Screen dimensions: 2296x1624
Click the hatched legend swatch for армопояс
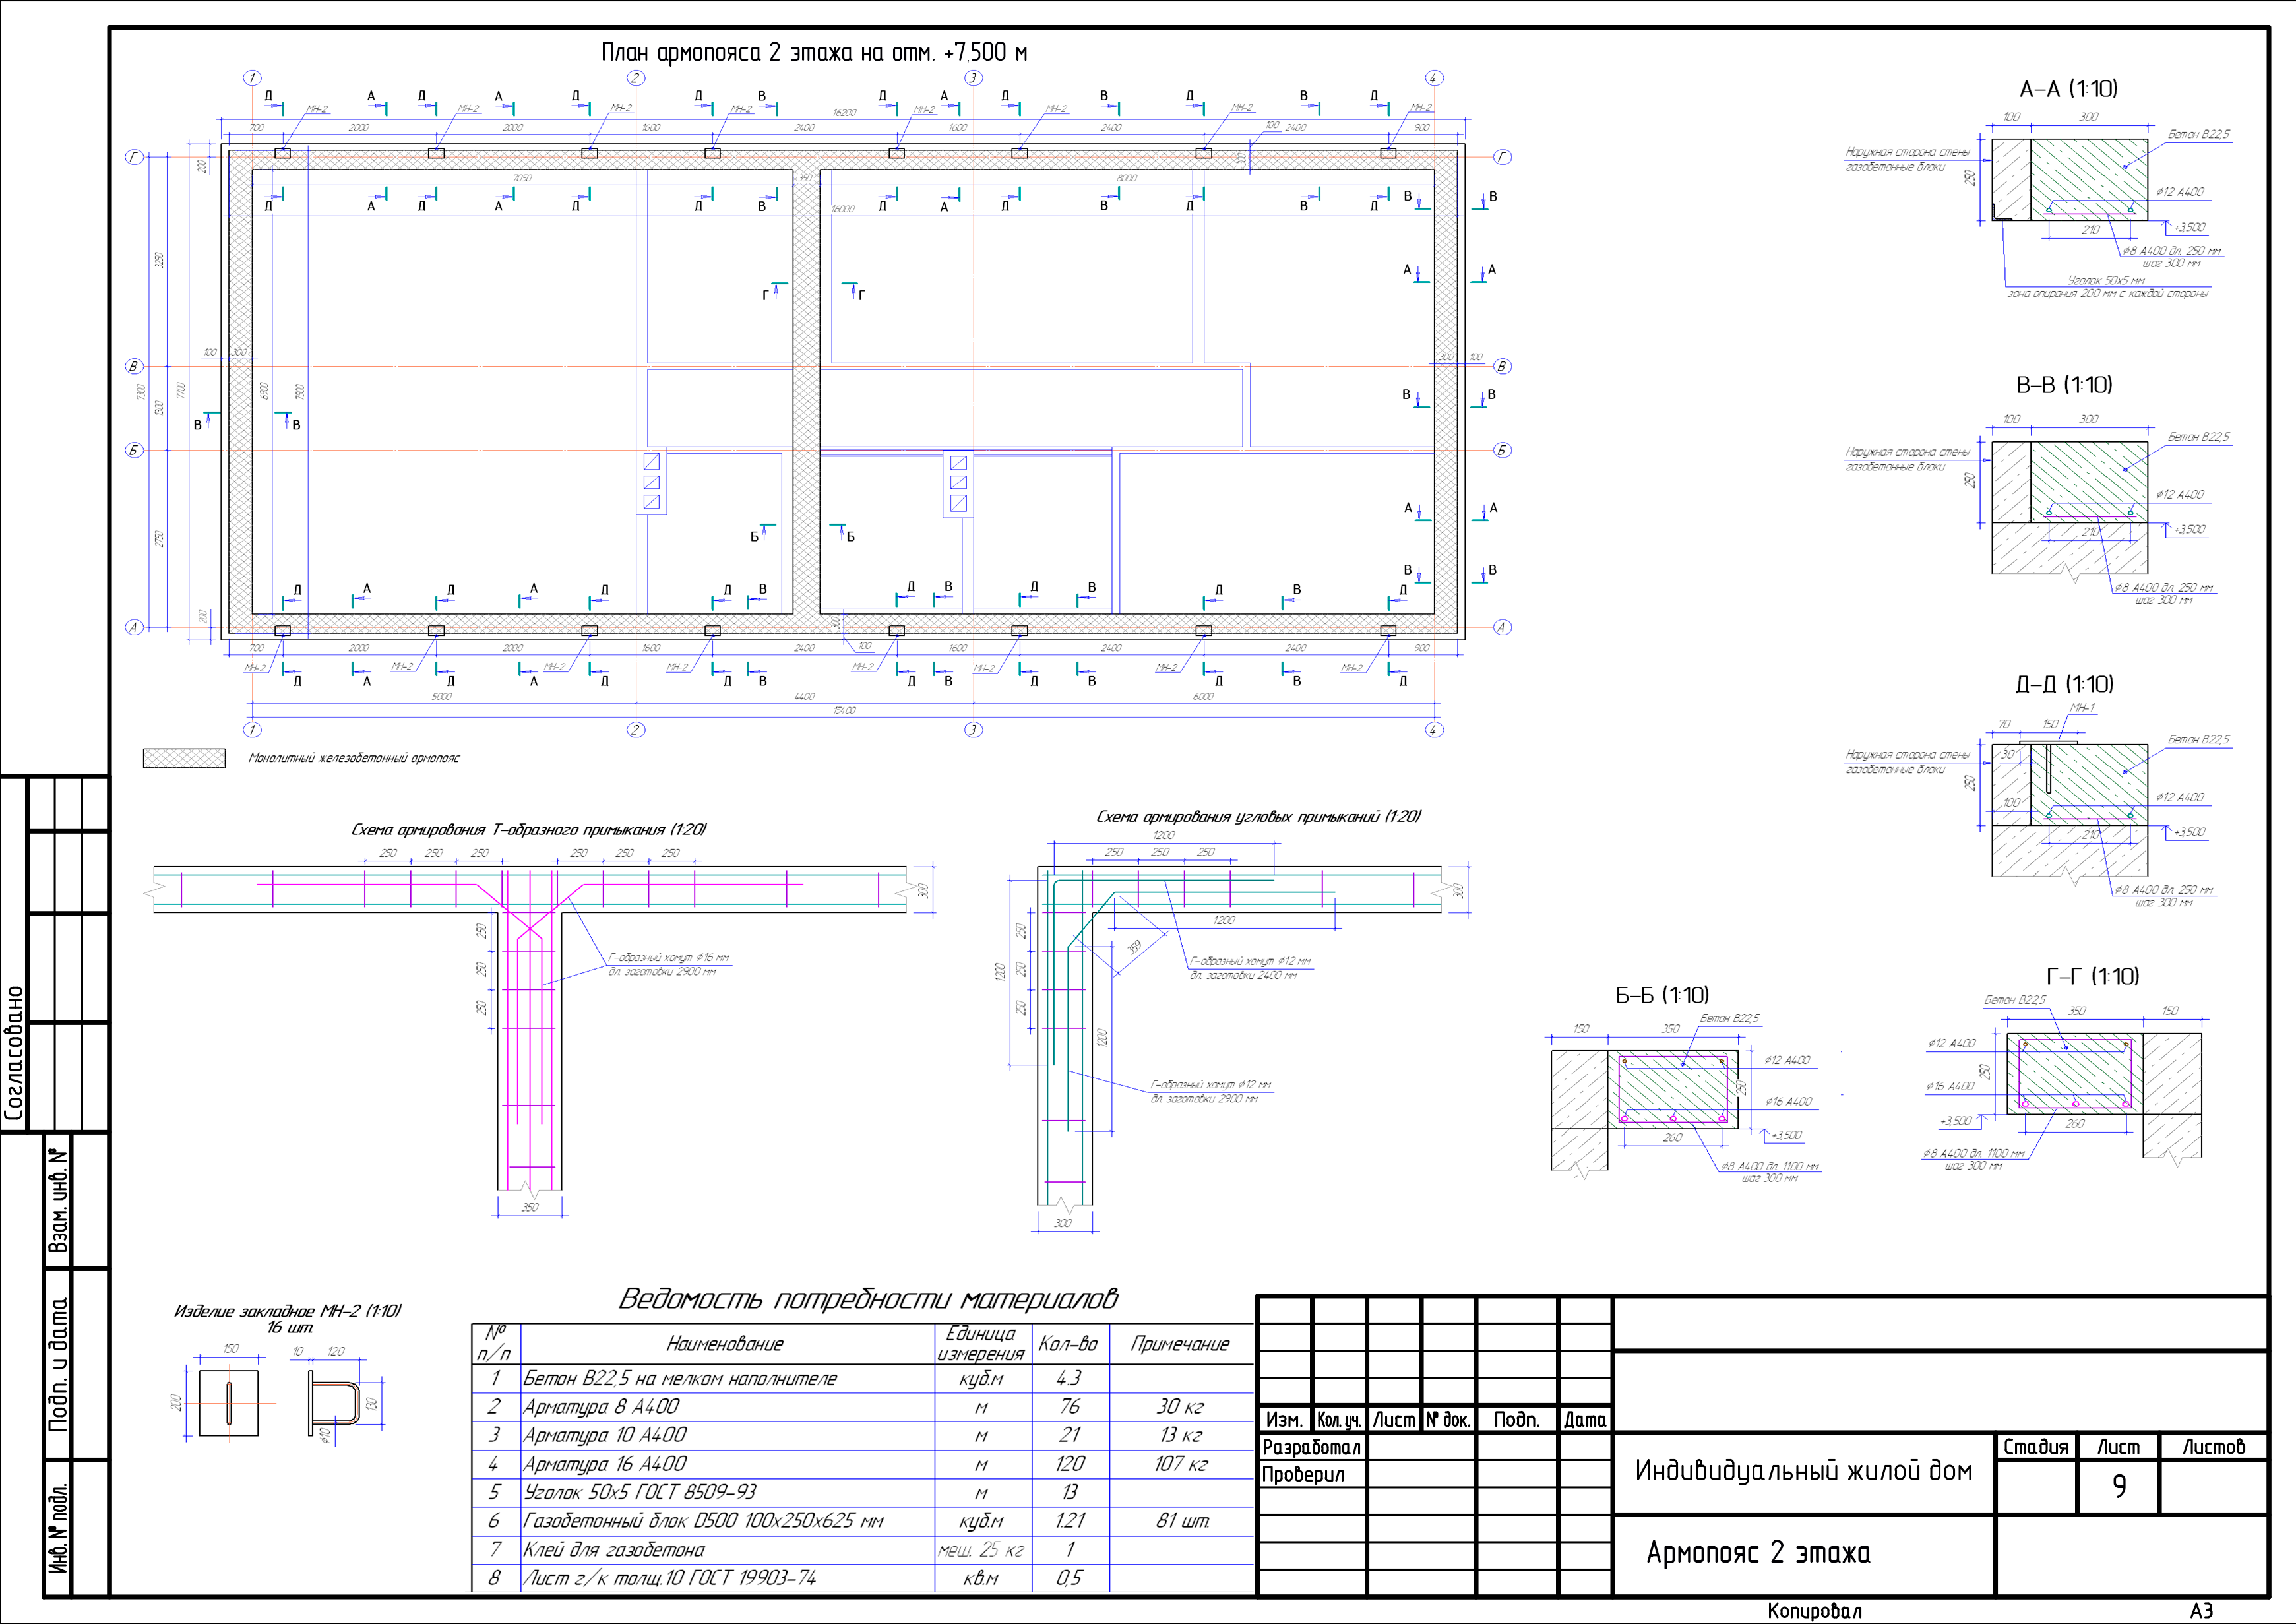coord(184,758)
